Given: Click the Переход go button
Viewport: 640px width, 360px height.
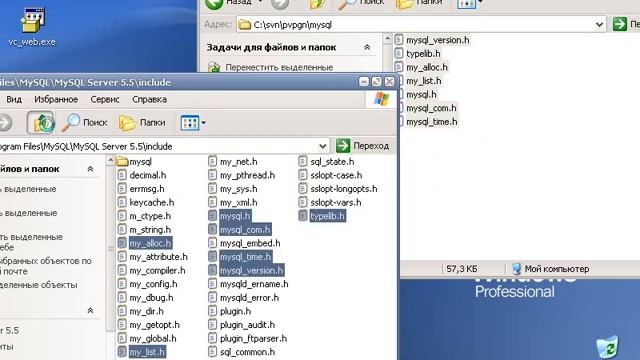Looking at the screenshot, I should (362, 146).
